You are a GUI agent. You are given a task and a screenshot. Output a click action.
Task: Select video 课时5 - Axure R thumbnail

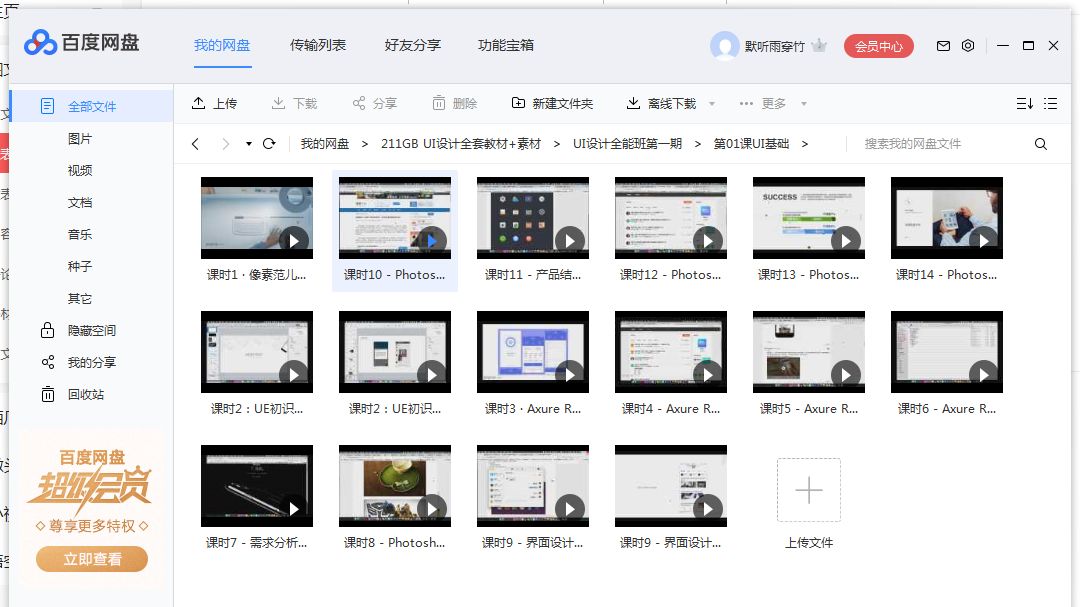point(809,352)
